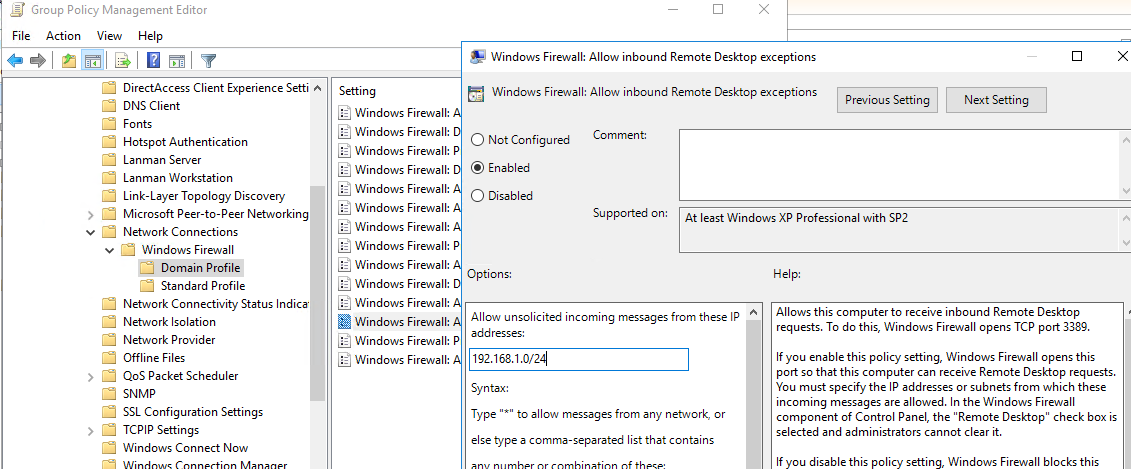Click the Link-Layer Topology Discovery folder icon
The image size is (1131, 469).
109,196
